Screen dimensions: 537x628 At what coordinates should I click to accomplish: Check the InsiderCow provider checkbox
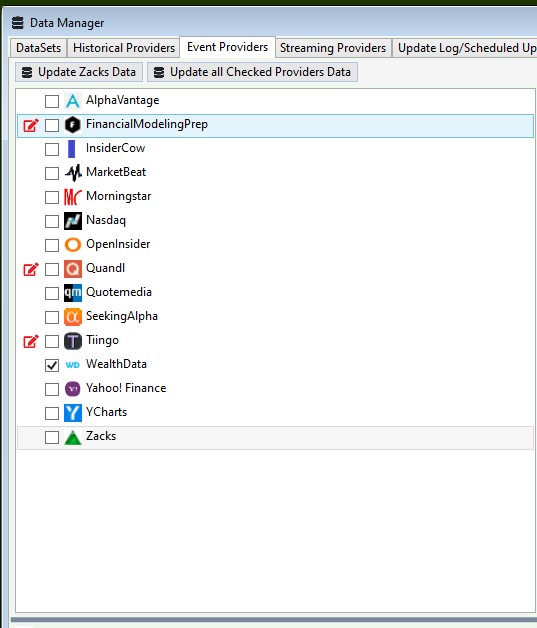tap(52, 149)
